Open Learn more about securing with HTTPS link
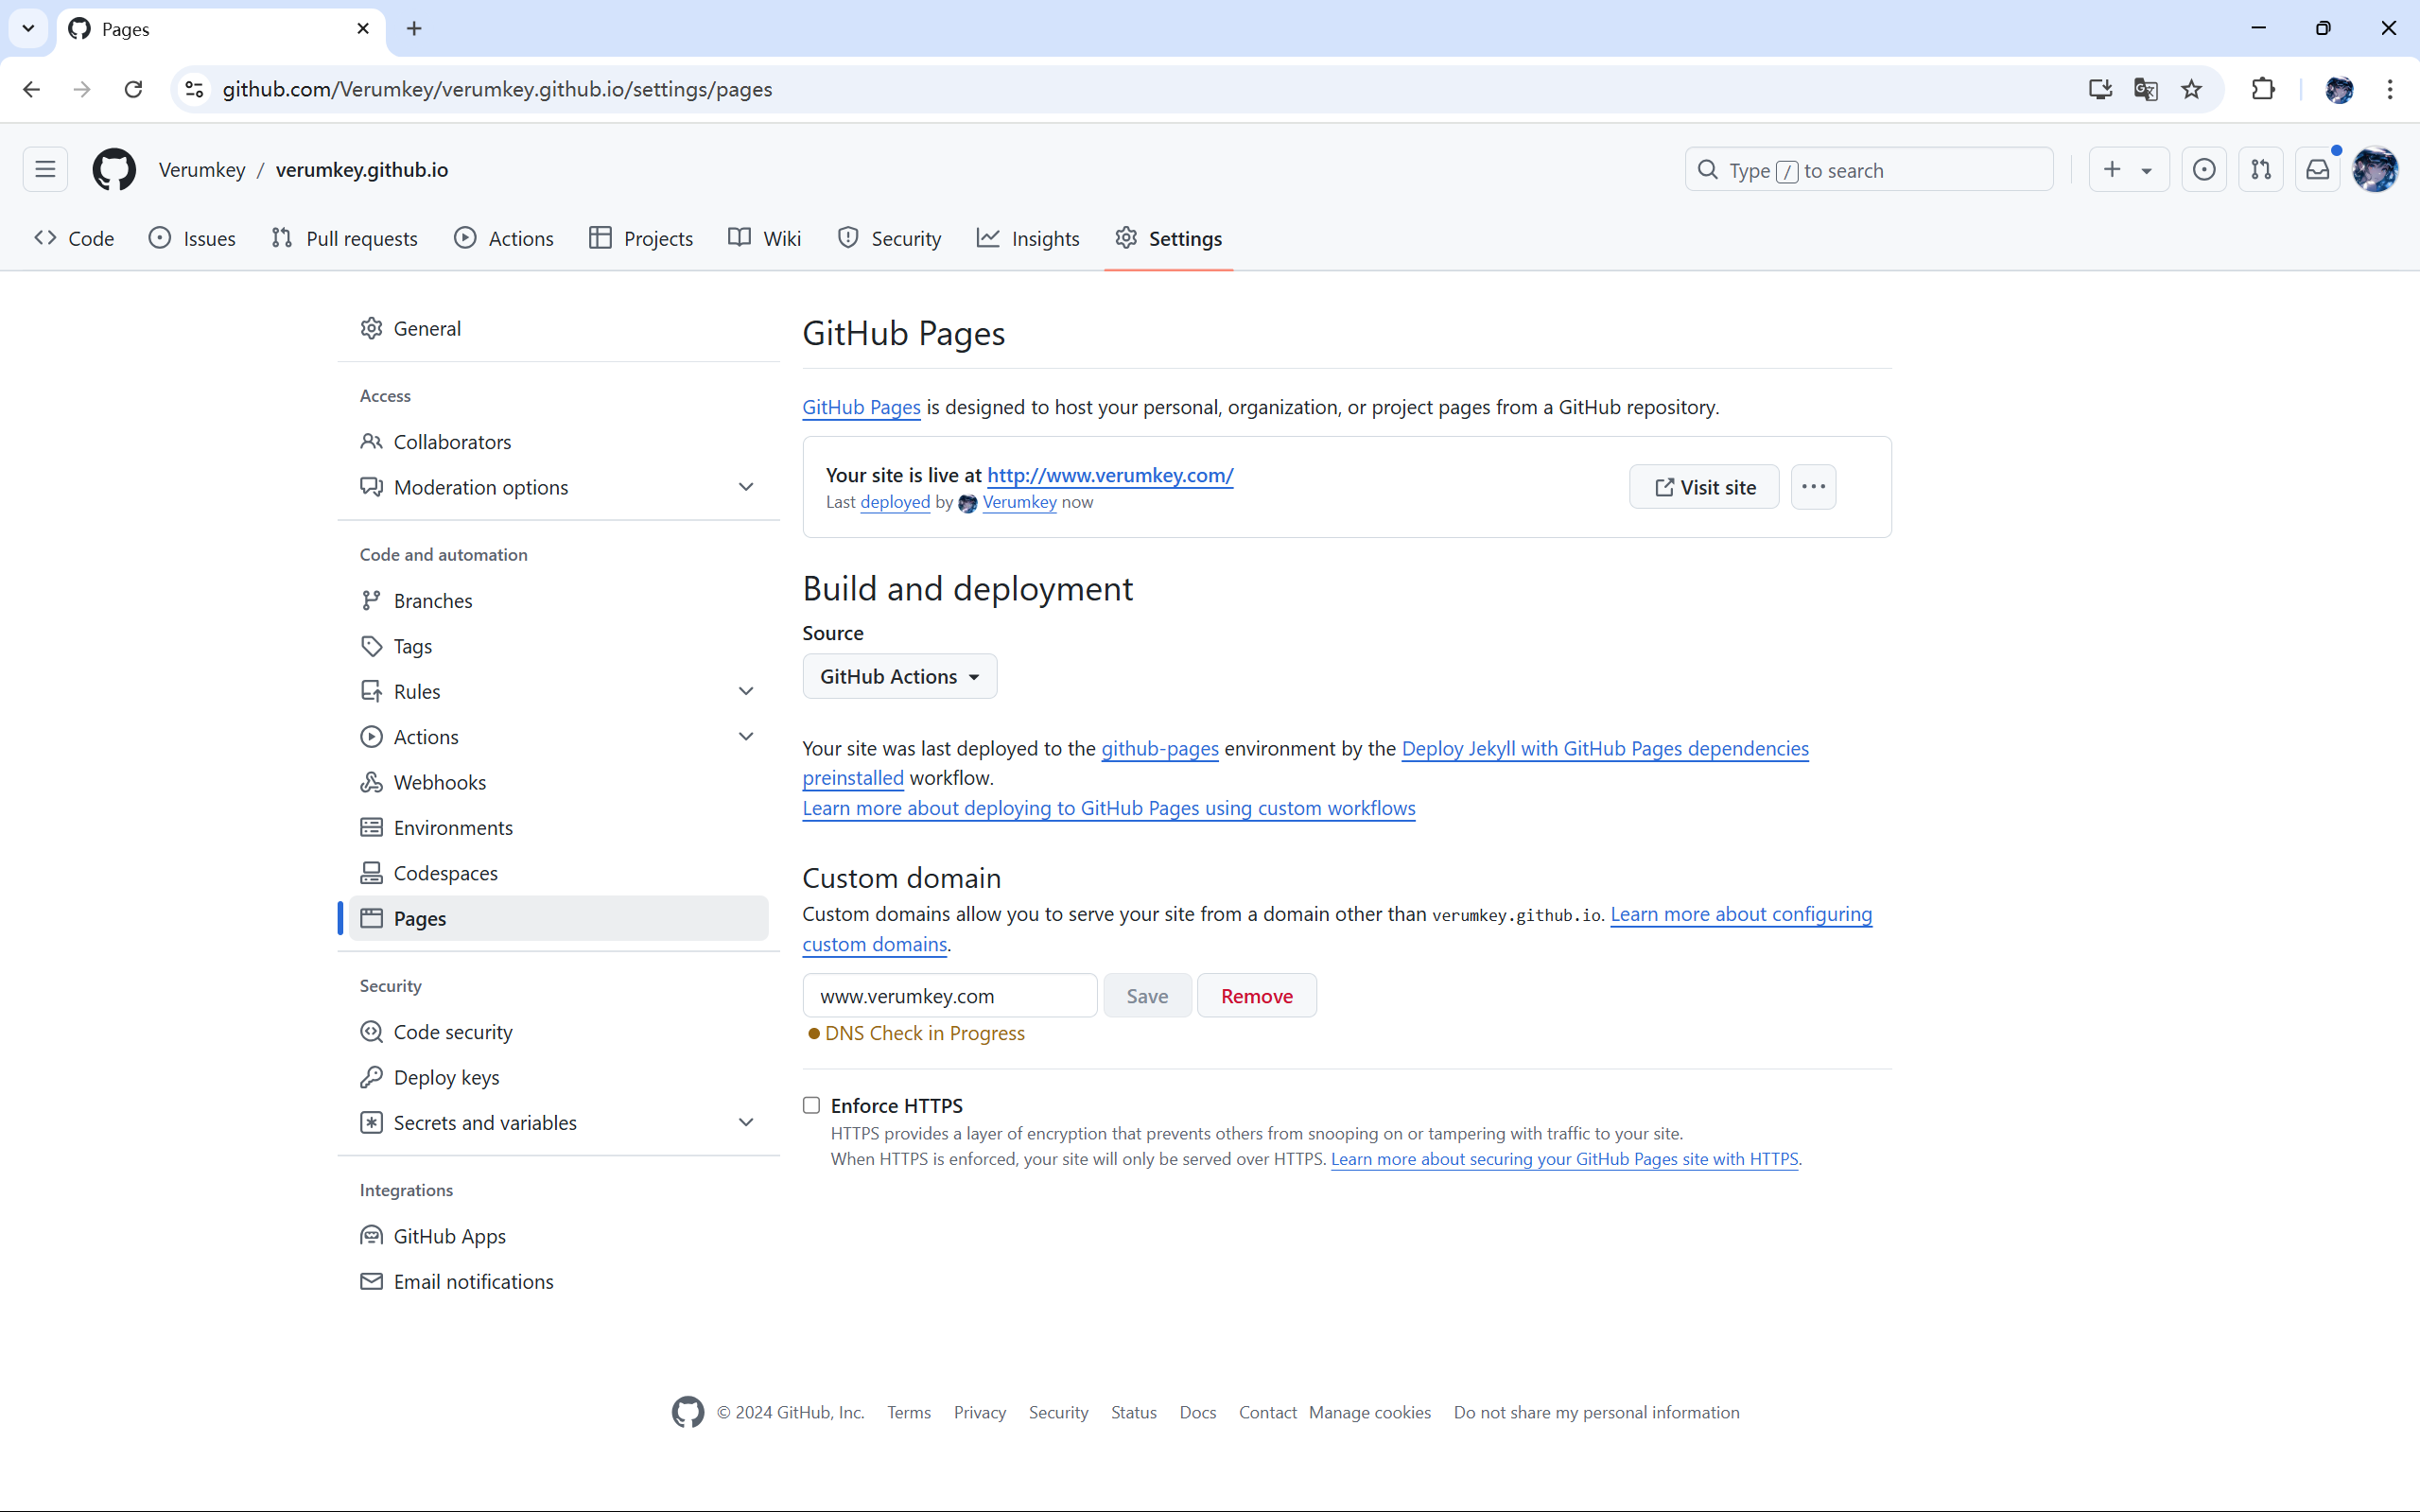The width and height of the screenshot is (2420, 1512). 1564,1159
